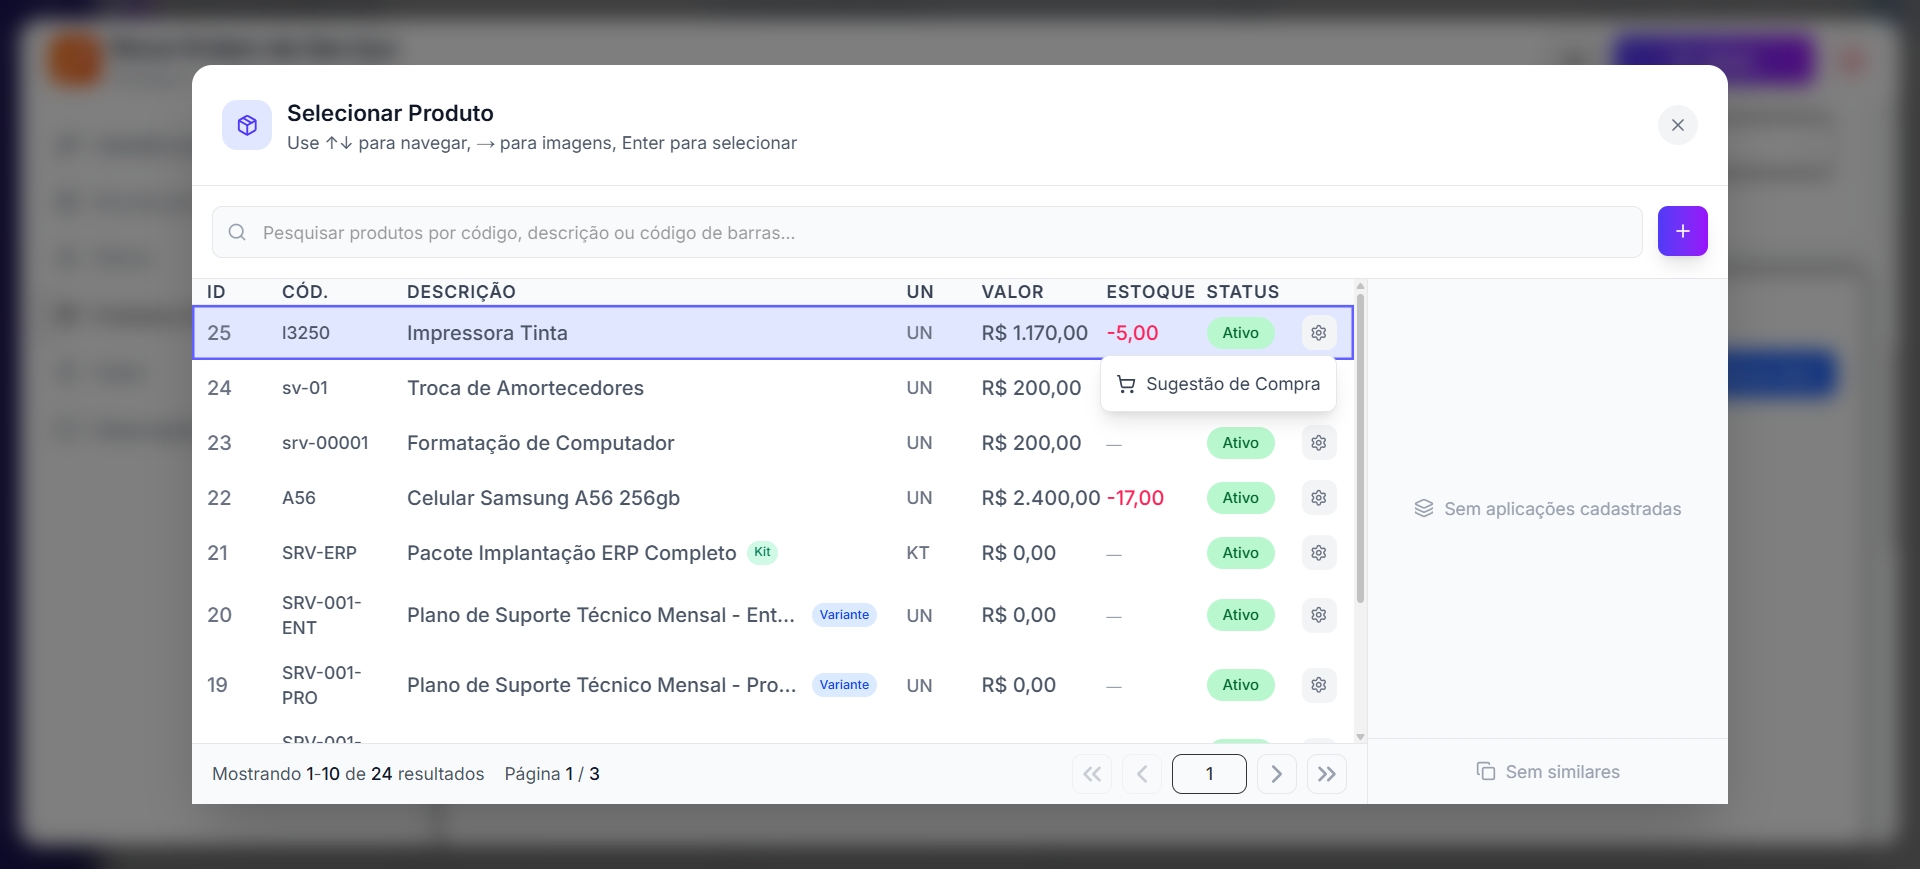Click the page number input field
1920x869 pixels.
pyautogui.click(x=1209, y=774)
